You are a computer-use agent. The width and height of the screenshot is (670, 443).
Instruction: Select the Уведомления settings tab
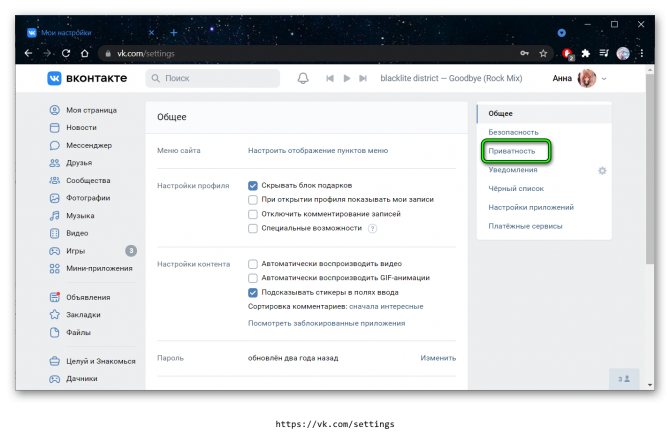(x=513, y=170)
